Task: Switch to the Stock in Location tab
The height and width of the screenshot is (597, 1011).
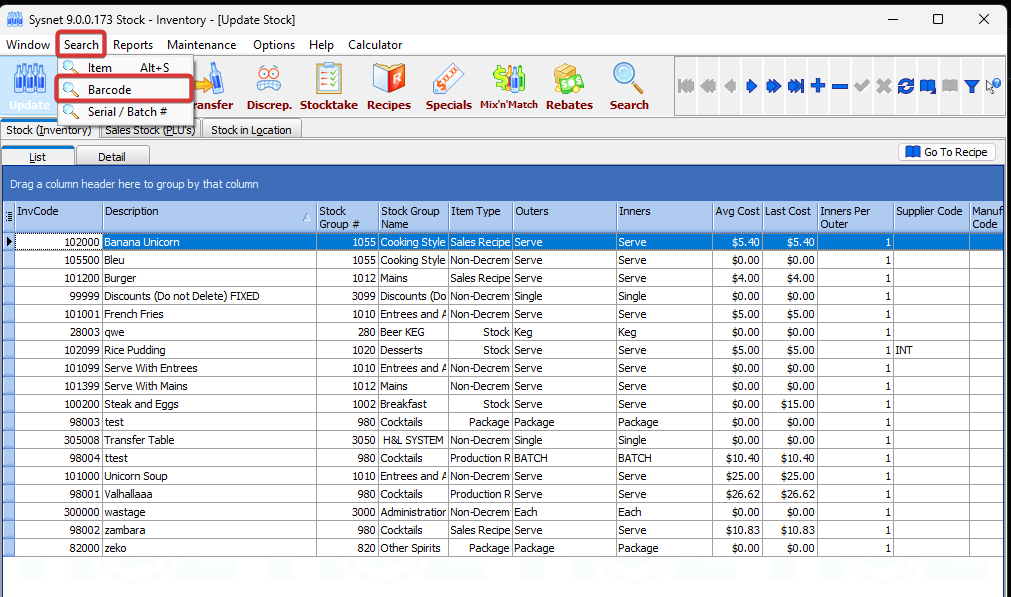Action: (x=251, y=130)
